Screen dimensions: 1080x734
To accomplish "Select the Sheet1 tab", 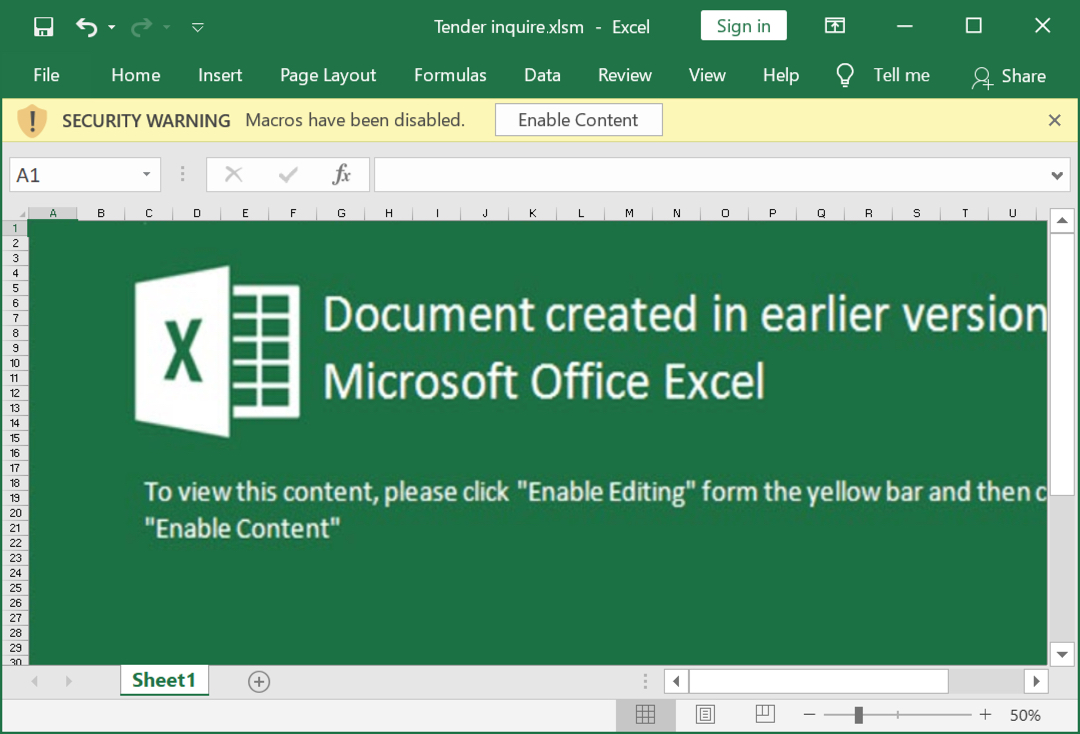I will [164, 680].
